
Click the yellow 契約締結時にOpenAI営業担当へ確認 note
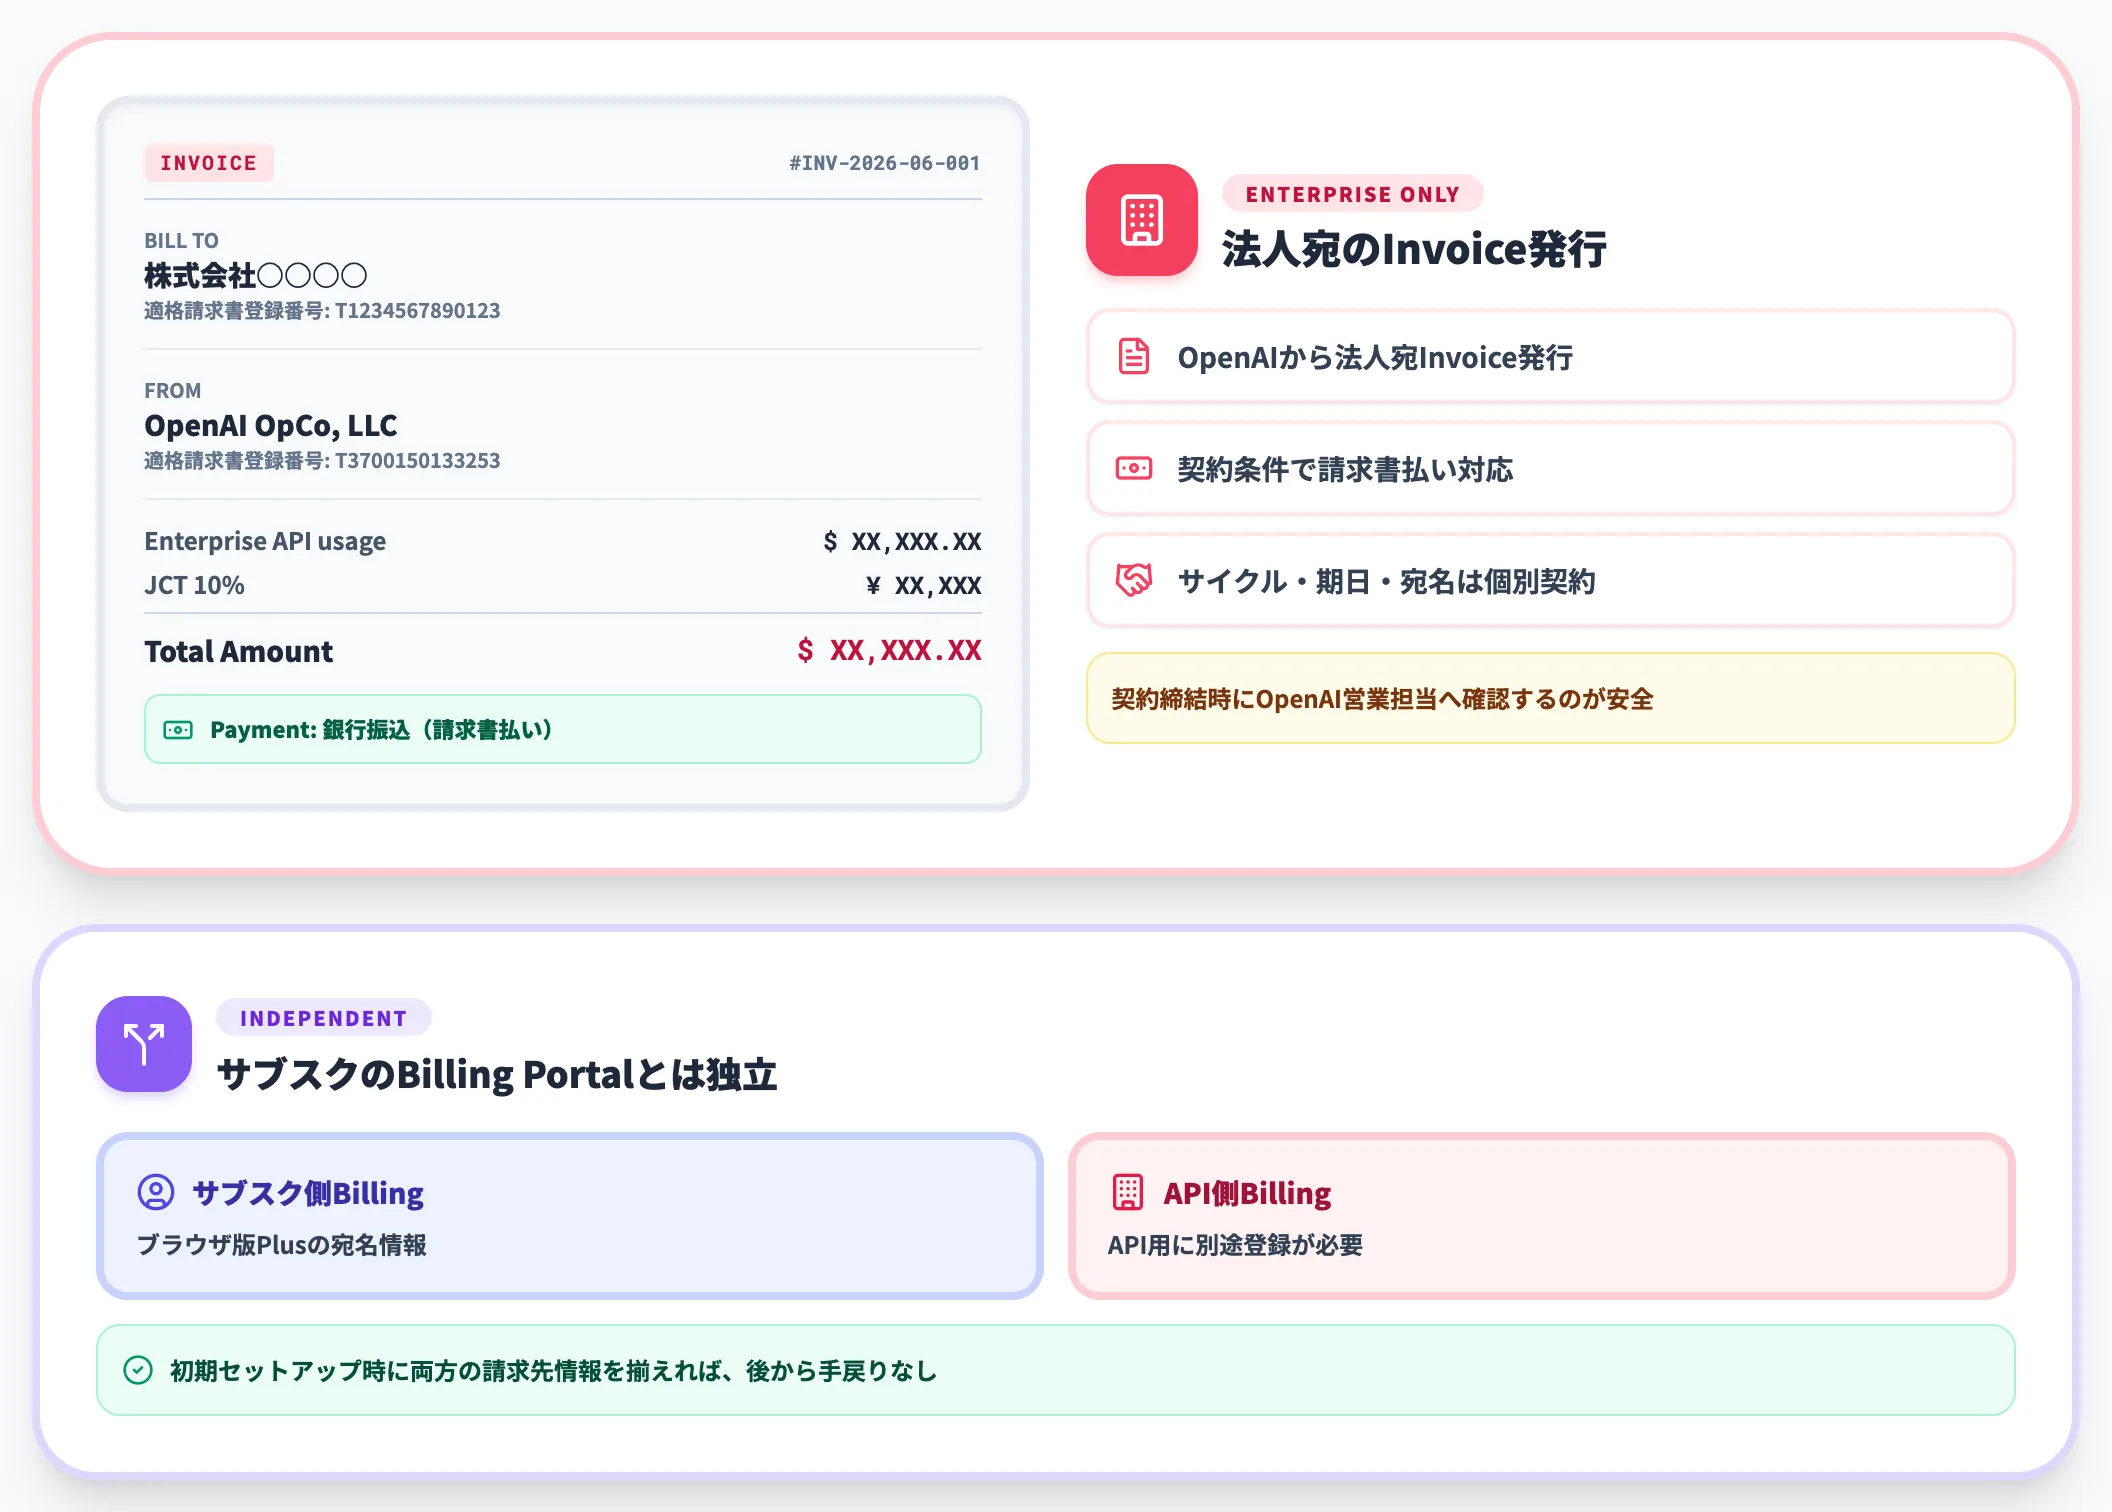[1550, 698]
